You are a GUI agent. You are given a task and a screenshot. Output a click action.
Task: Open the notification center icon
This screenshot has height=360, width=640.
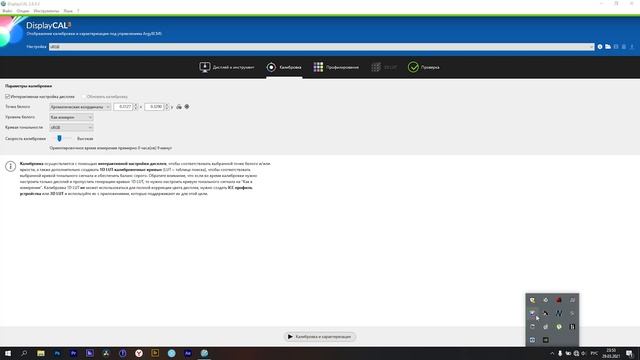pyautogui.click(x=629, y=353)
